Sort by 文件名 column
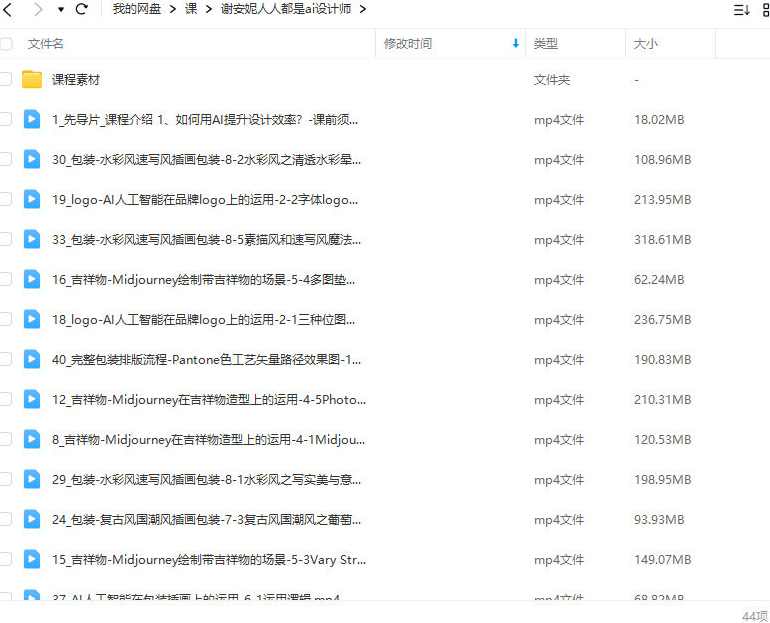This screenshot has height=623, width=770. [46, 44]
